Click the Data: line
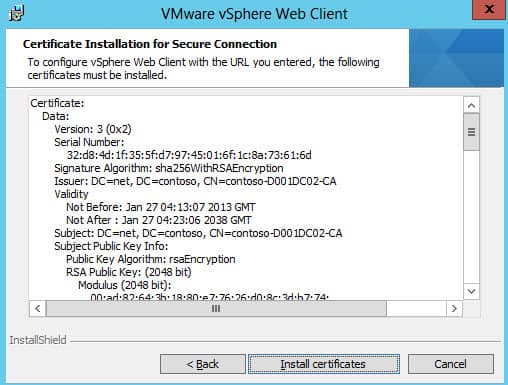 point(56,116)
